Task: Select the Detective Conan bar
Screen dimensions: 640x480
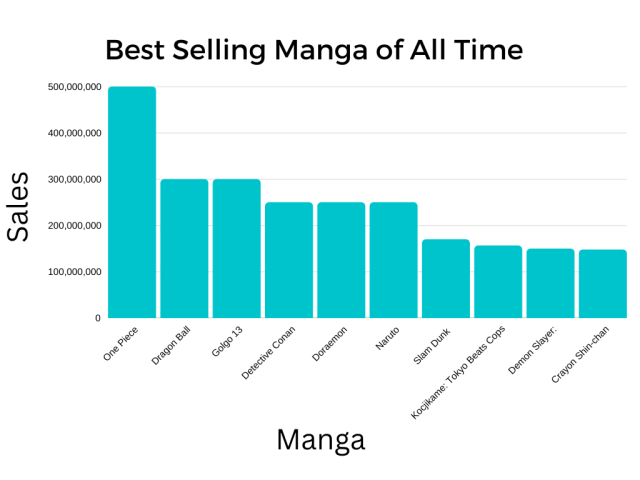Action: [289, 260]
